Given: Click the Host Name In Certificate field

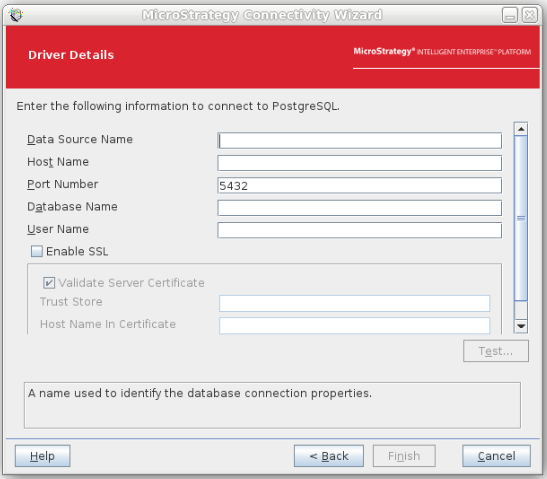Looking at the screenshot, I should [x=354, y=325].
